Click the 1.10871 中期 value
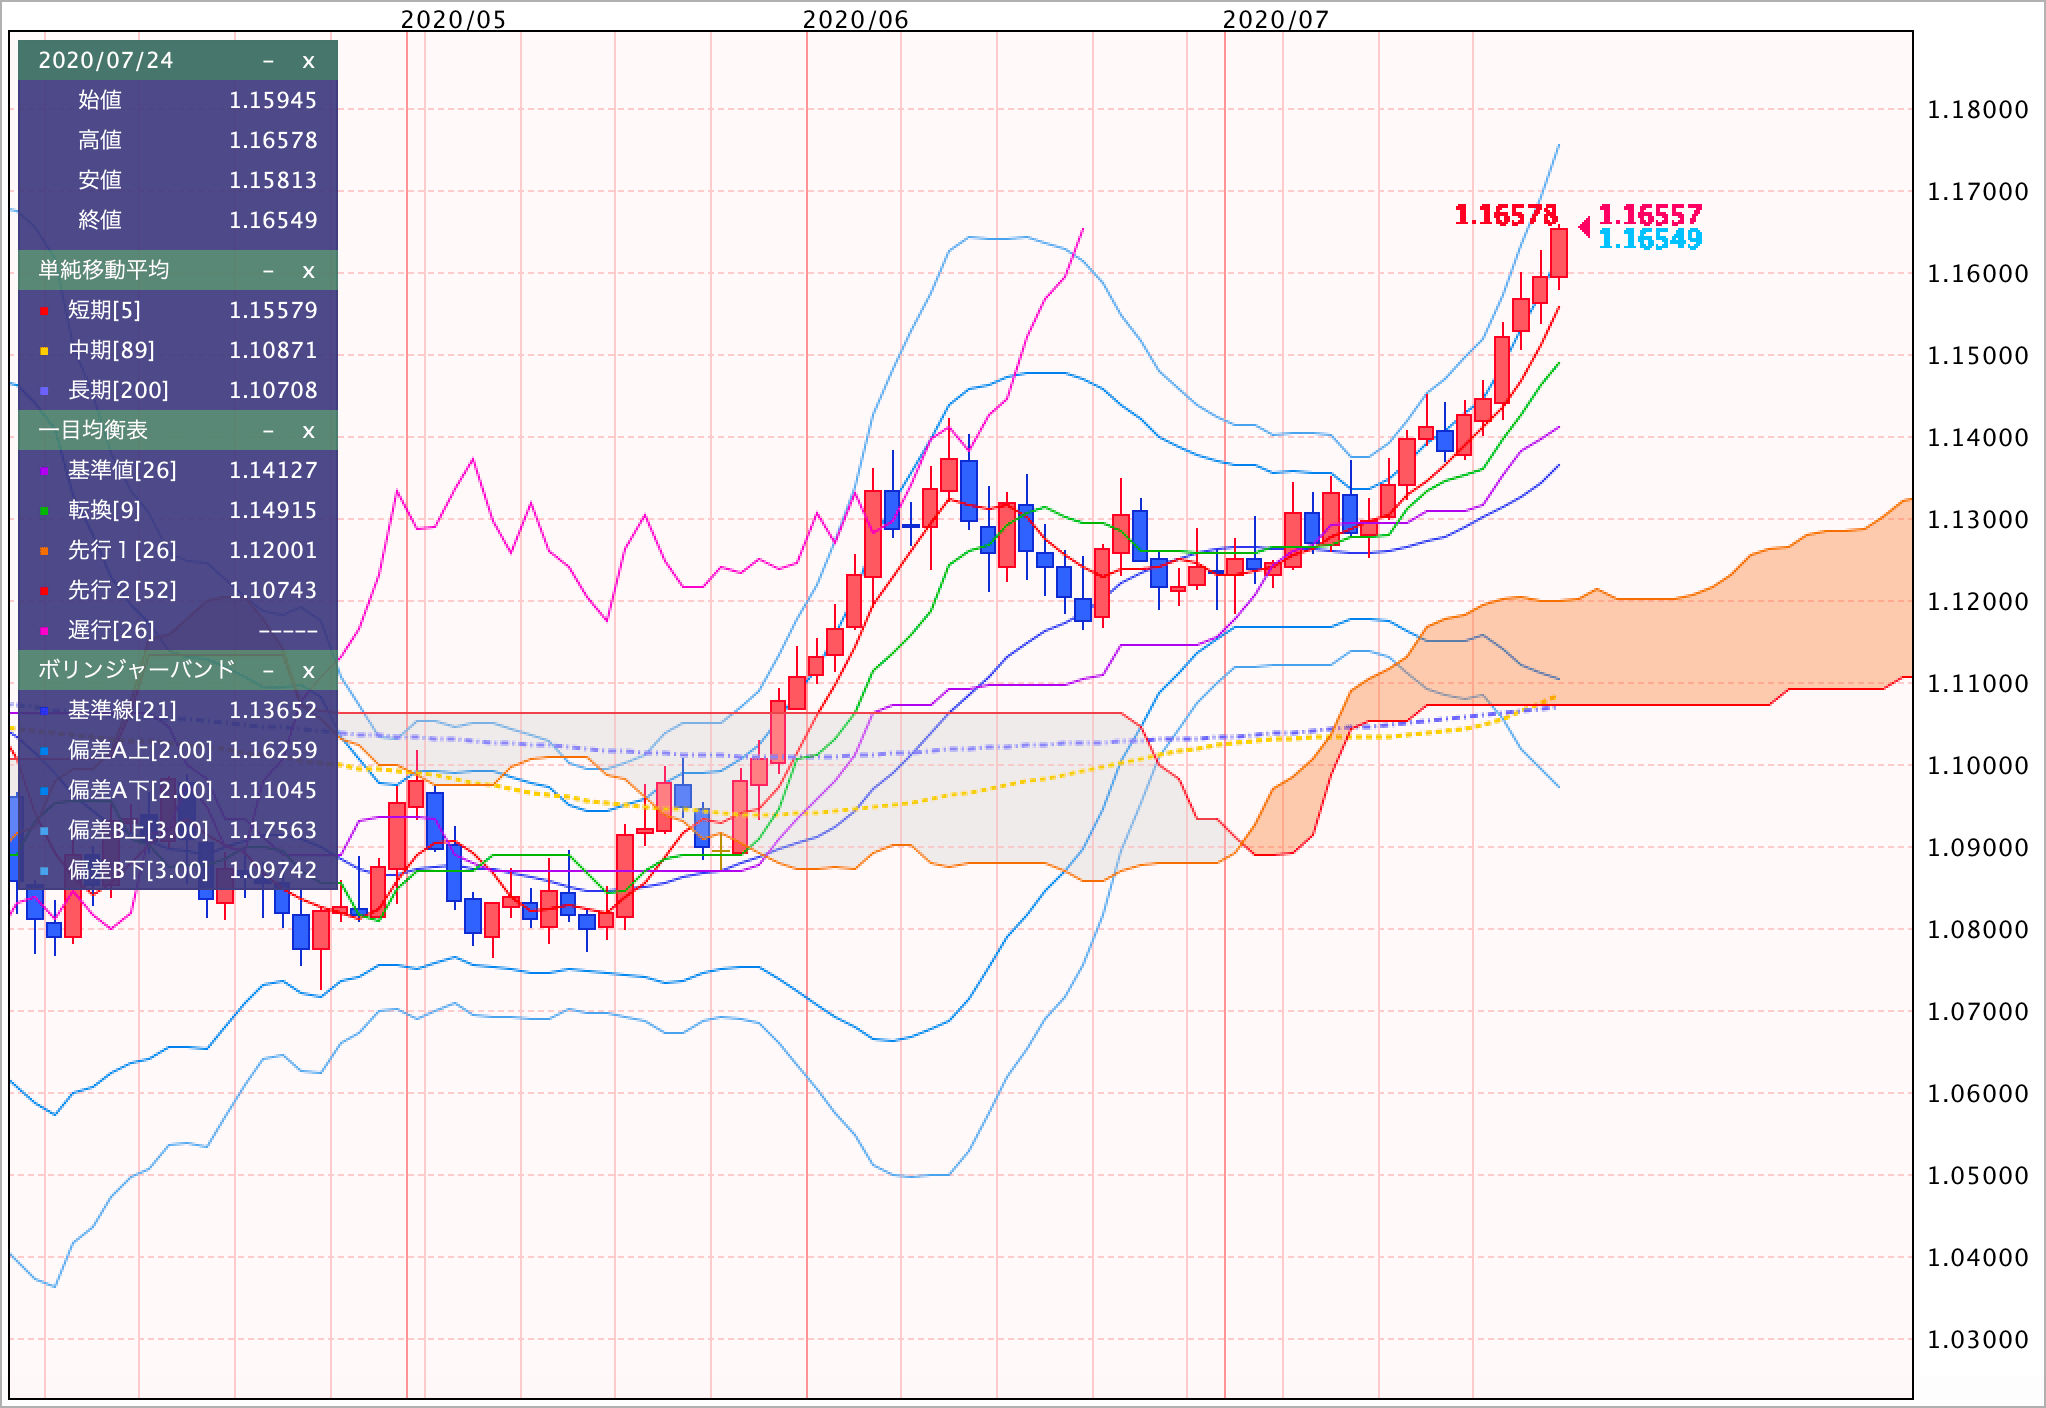The height and width of the screenshot is (1408, 2046). pos(273,350)
